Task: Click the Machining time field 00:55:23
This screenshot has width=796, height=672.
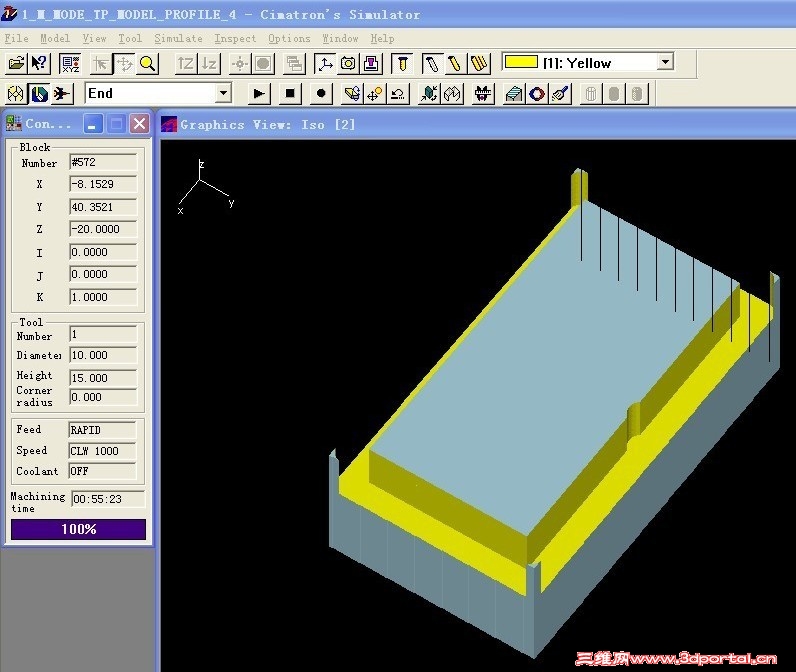Action: (108, 499)
